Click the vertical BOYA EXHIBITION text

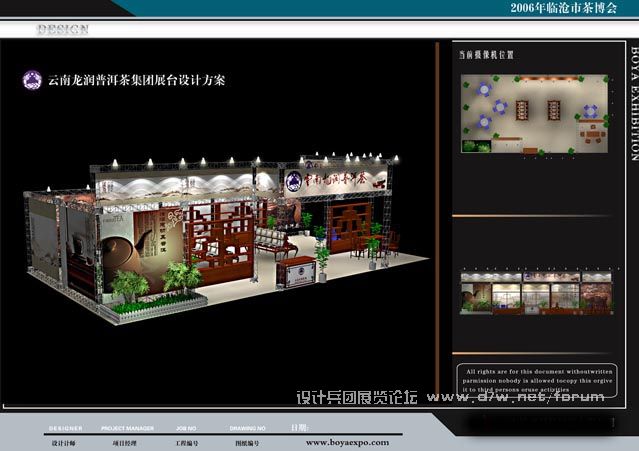634,103
